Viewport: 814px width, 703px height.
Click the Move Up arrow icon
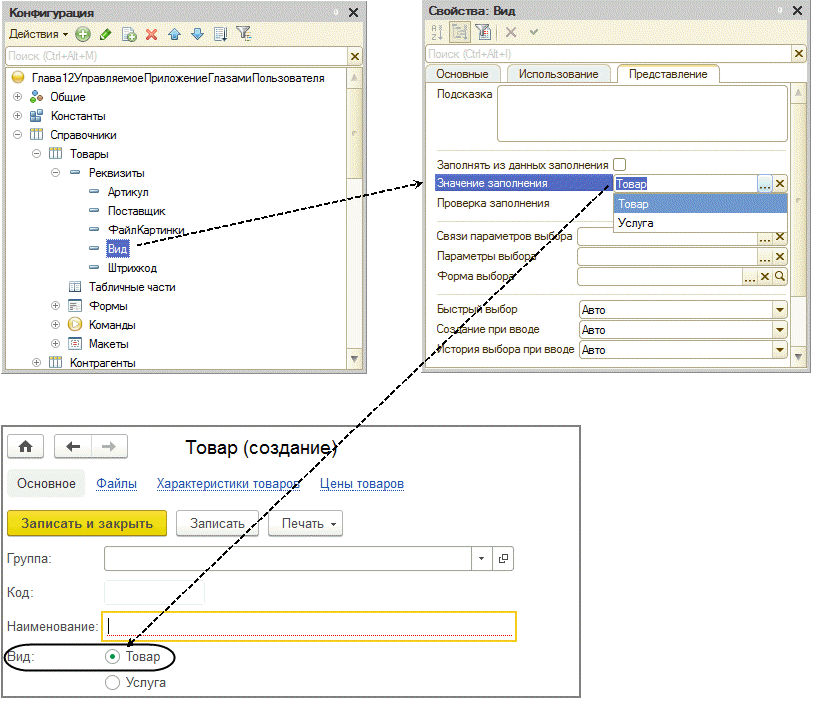point(174,34)
